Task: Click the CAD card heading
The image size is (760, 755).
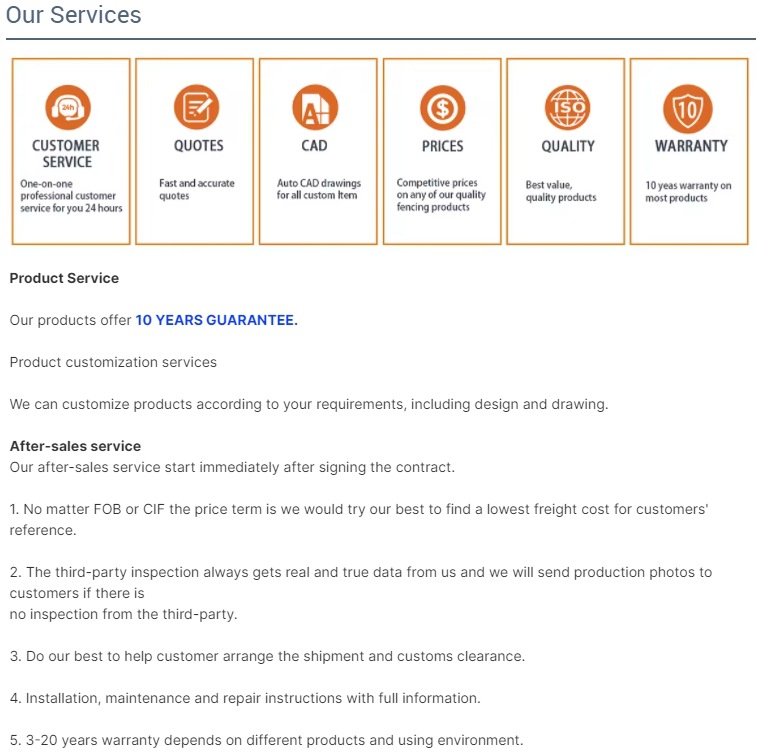Action: coord(315,145)
